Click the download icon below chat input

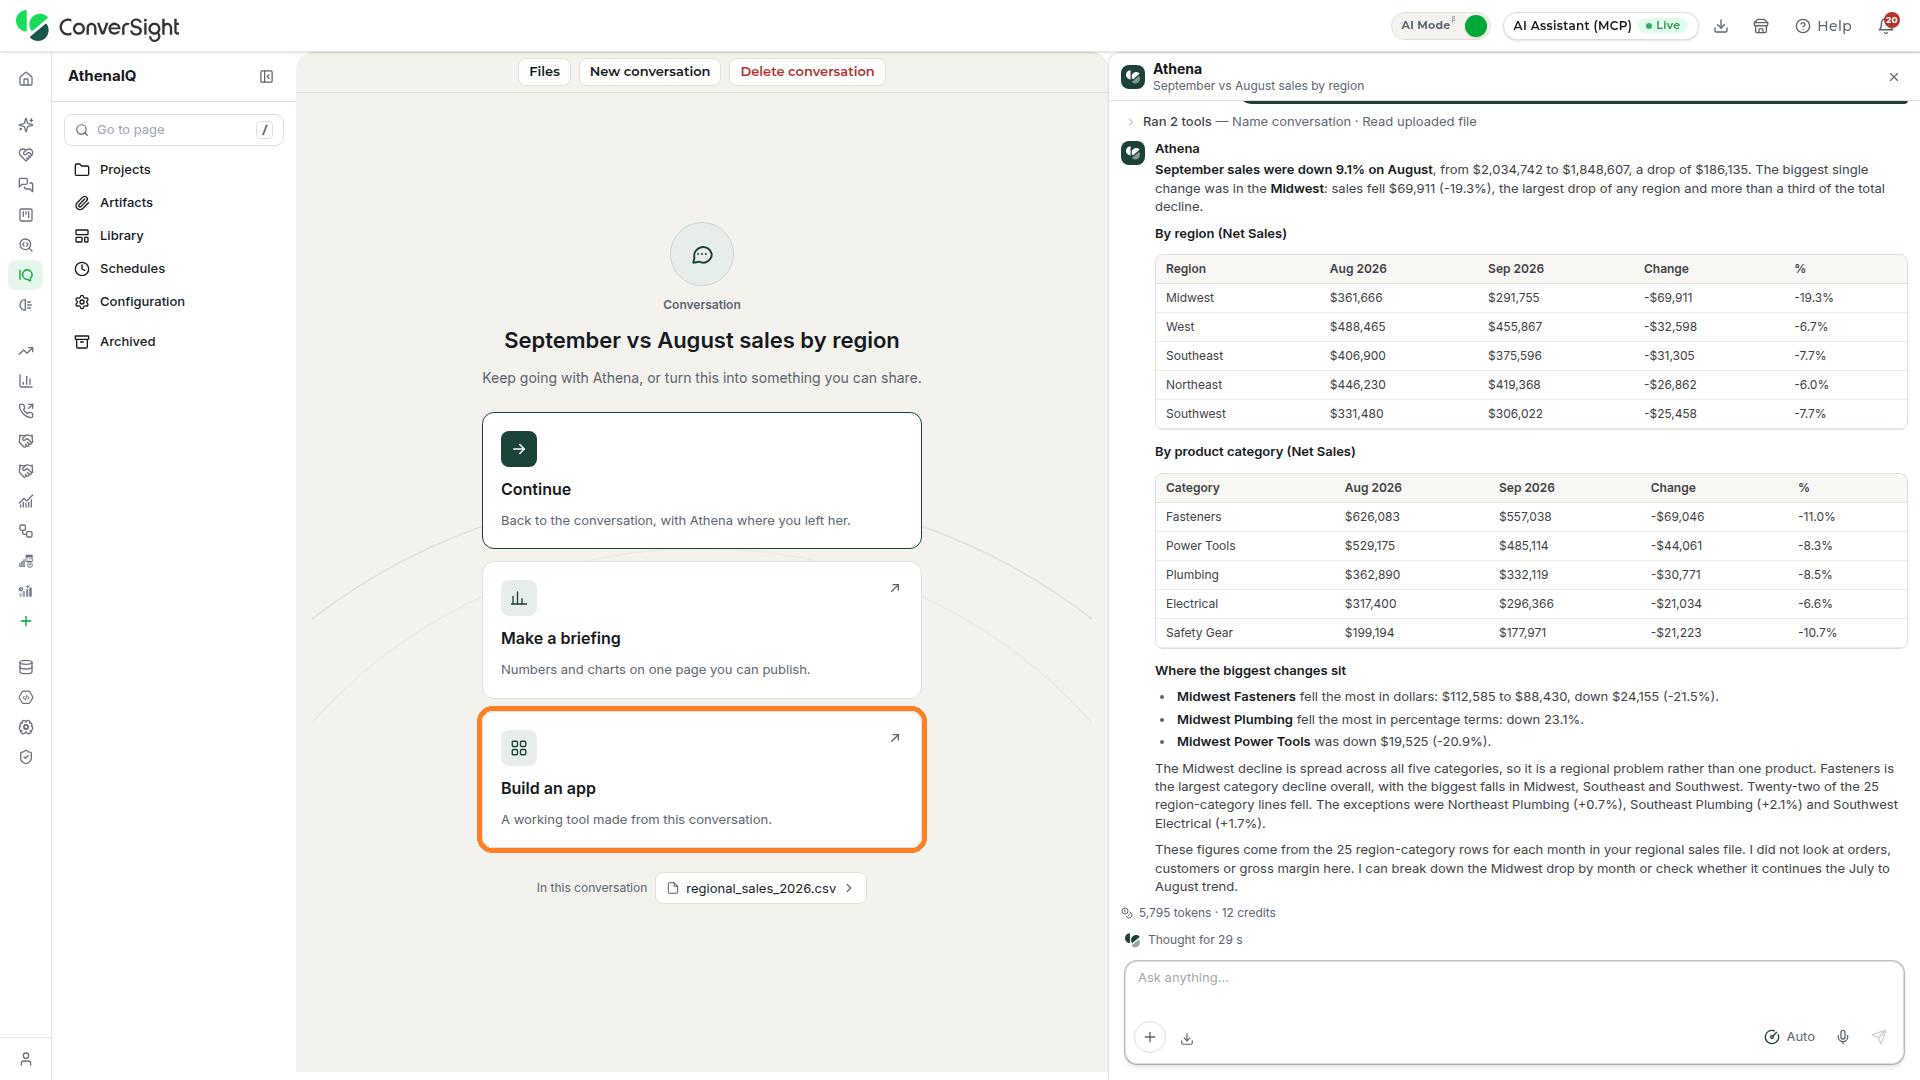click(x=1187, y=1039)
